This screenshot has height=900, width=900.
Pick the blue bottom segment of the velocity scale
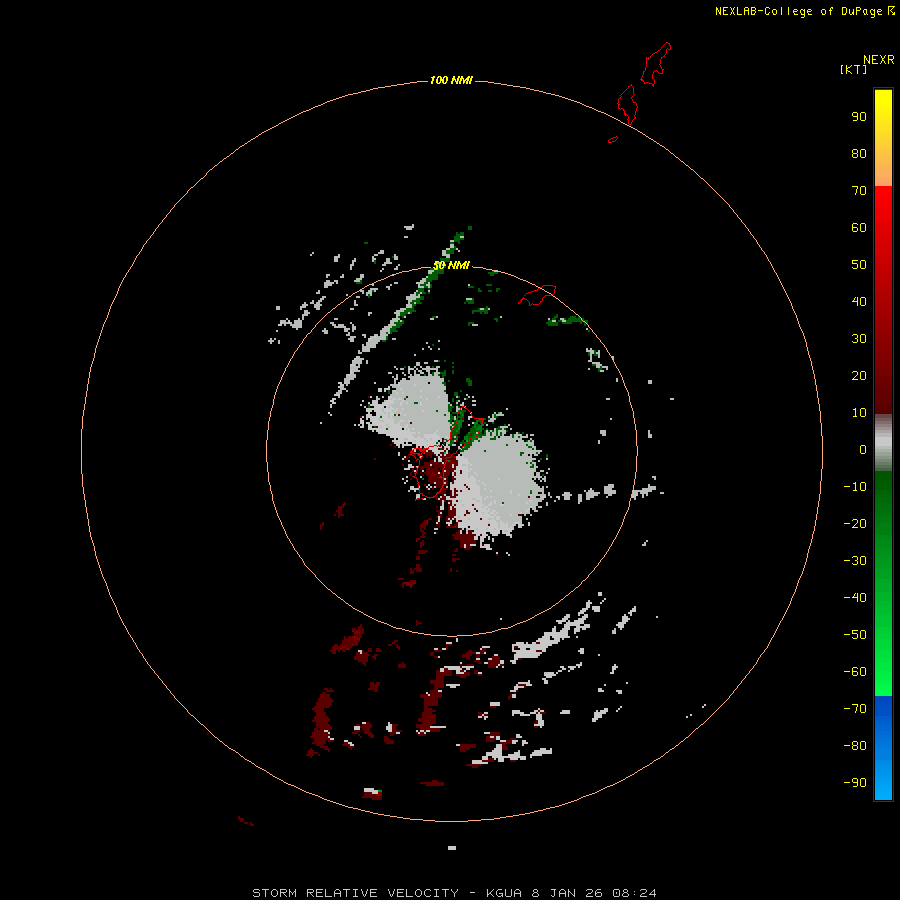[x=883, y=748]
